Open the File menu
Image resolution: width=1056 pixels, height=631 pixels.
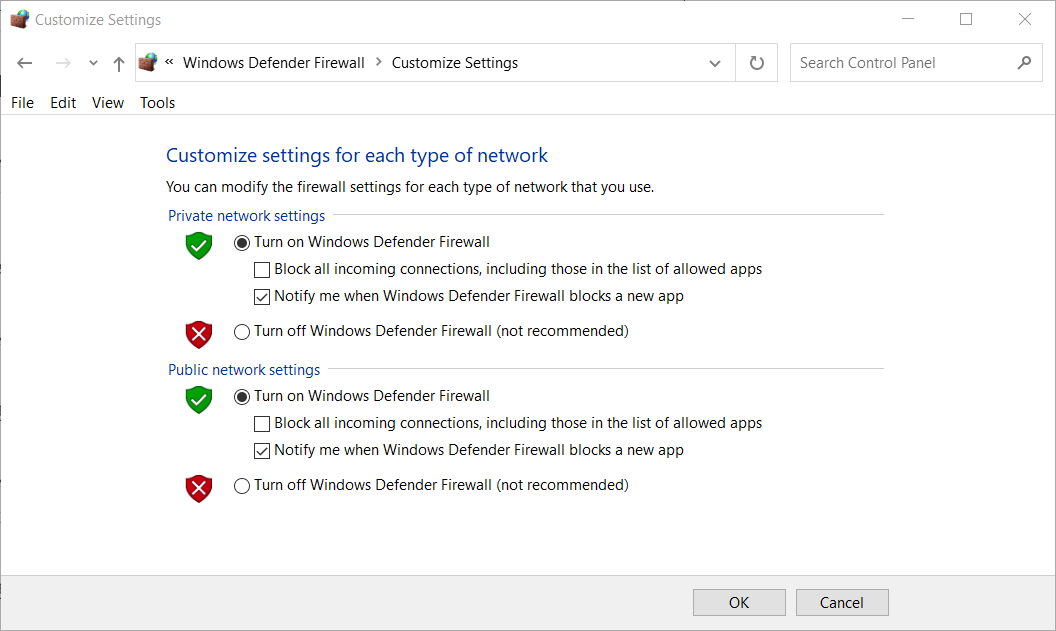22,102
